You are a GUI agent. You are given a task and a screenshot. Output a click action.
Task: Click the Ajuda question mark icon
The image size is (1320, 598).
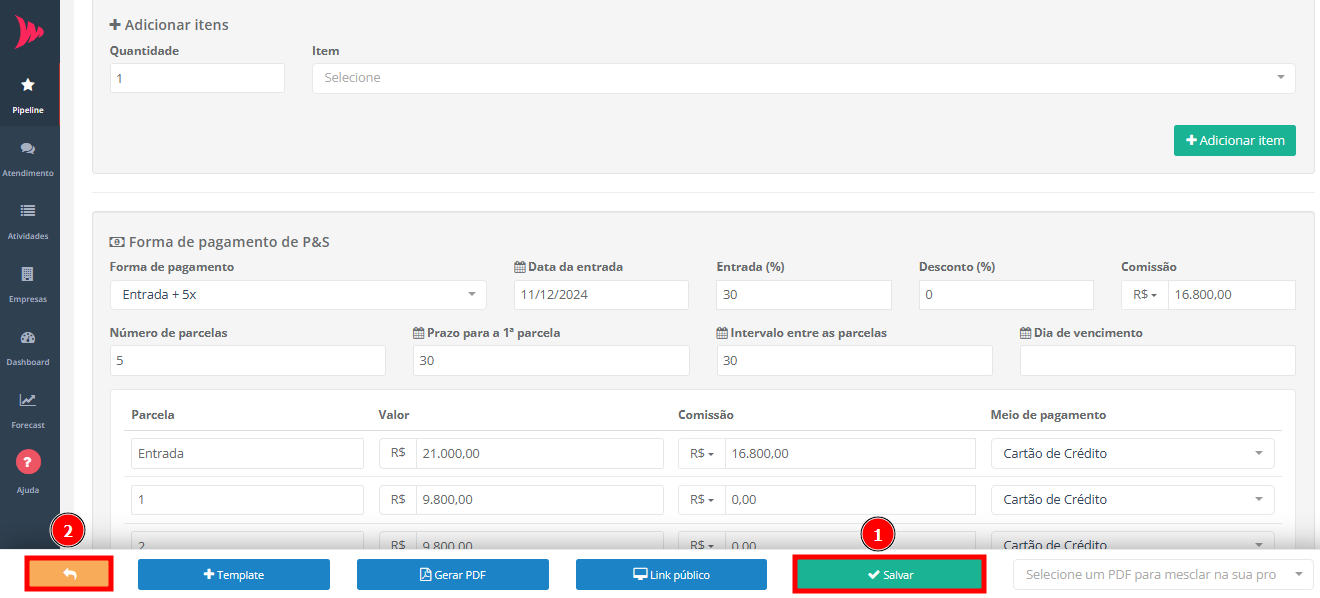28,462
